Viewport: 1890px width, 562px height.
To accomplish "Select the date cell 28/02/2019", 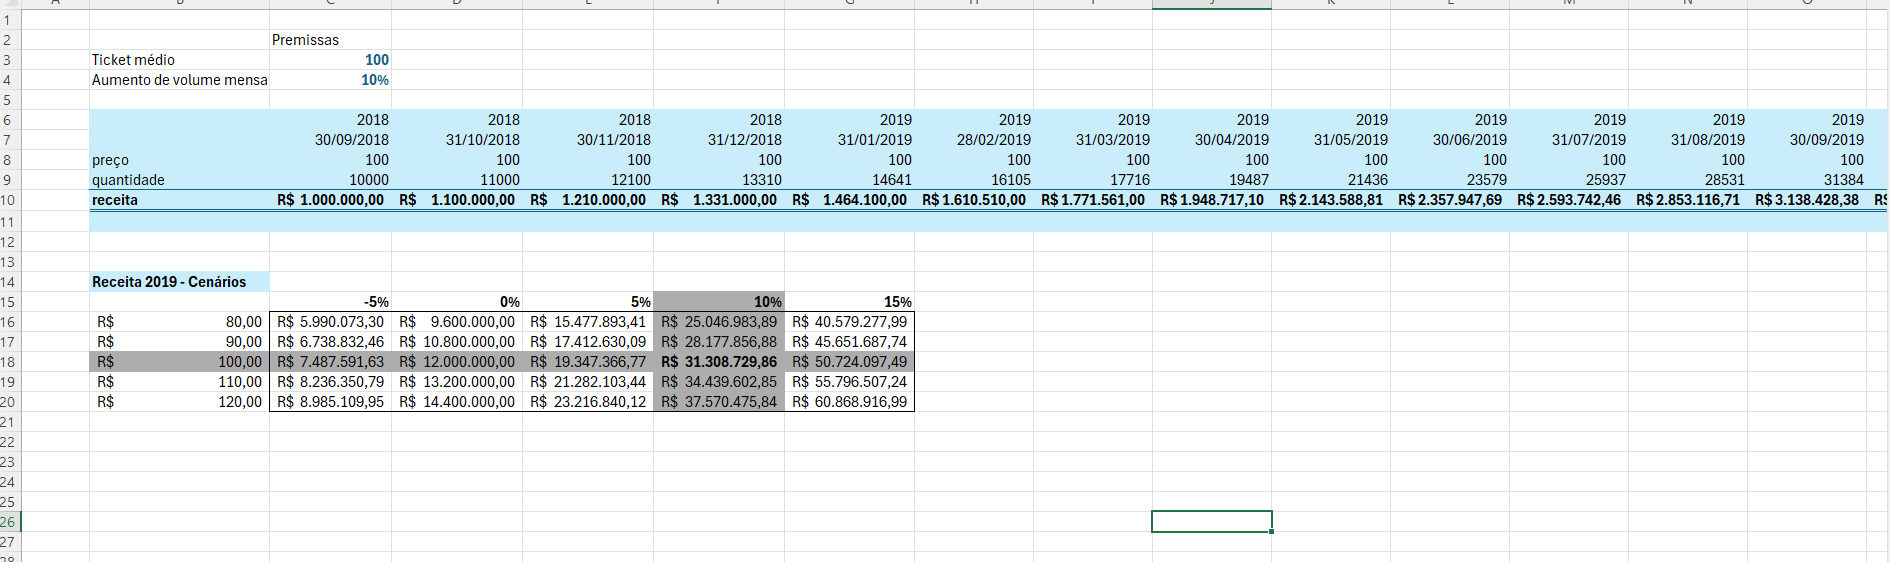I will tap(974, 140).
